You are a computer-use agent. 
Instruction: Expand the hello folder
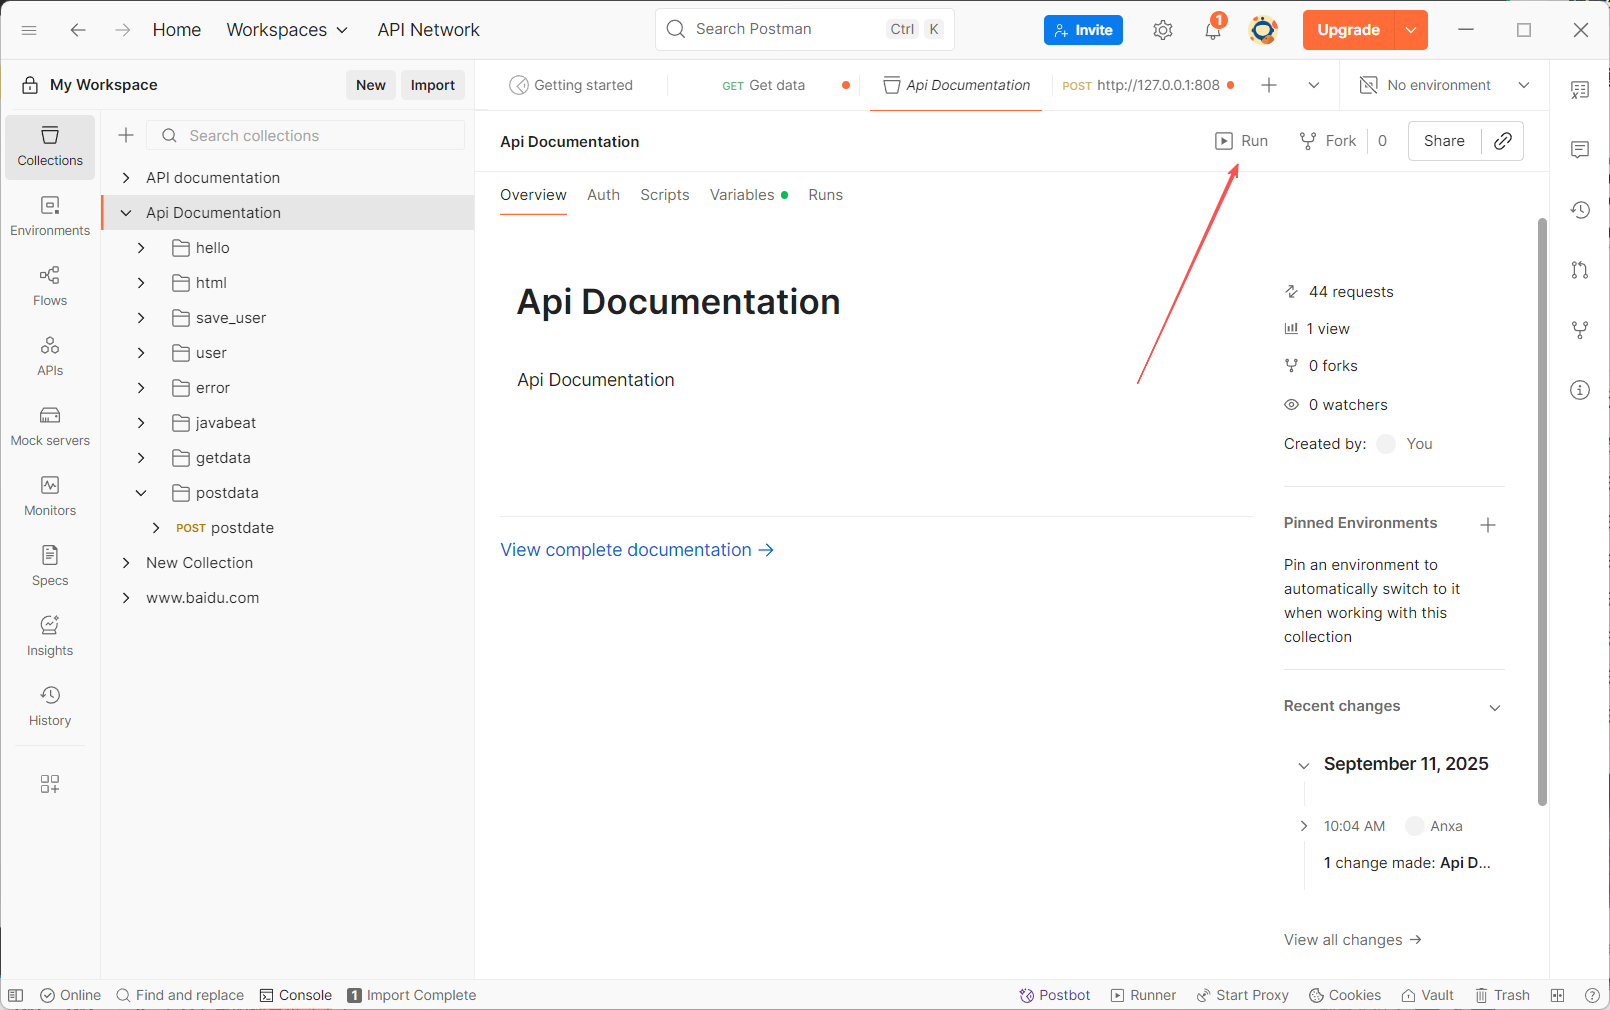141,248
